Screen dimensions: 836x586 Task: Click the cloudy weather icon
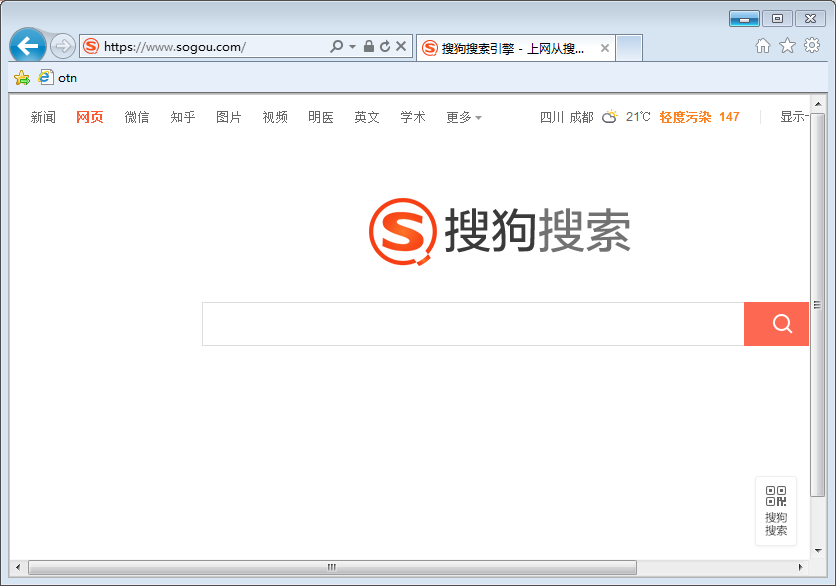[x=609, y=117]
